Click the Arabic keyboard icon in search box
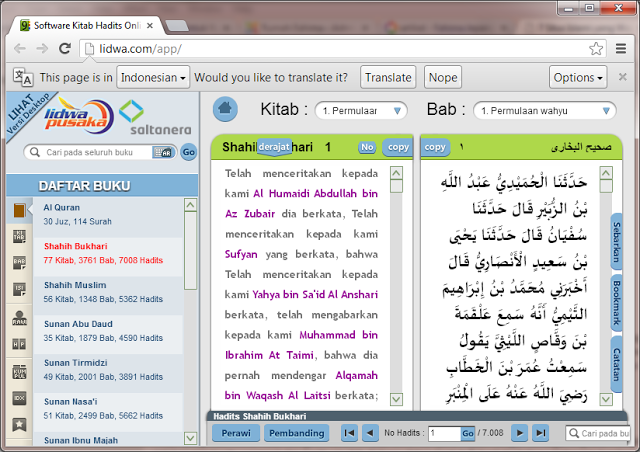The height and width of the screenshot is (452, 640). tap(162, 152)
